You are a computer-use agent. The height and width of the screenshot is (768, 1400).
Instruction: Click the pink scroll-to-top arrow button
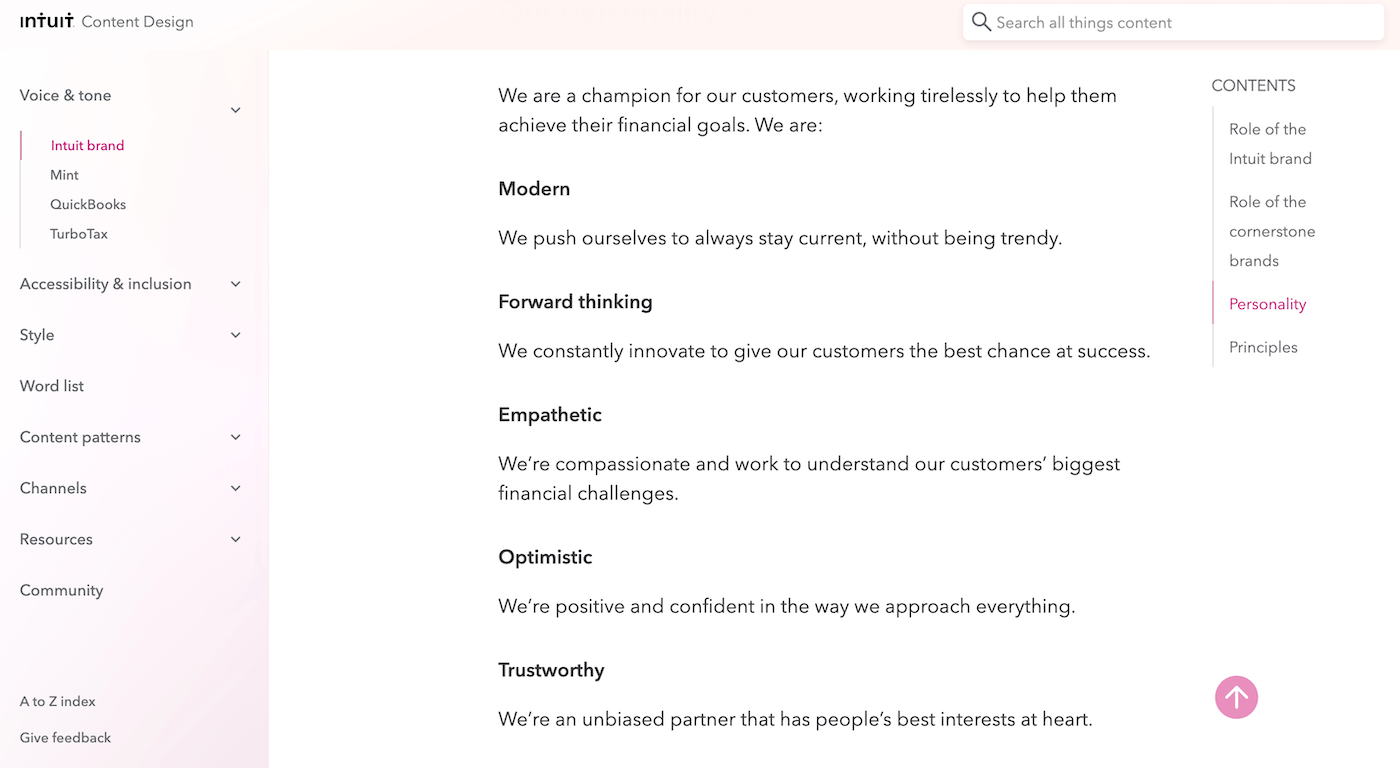1236,697
